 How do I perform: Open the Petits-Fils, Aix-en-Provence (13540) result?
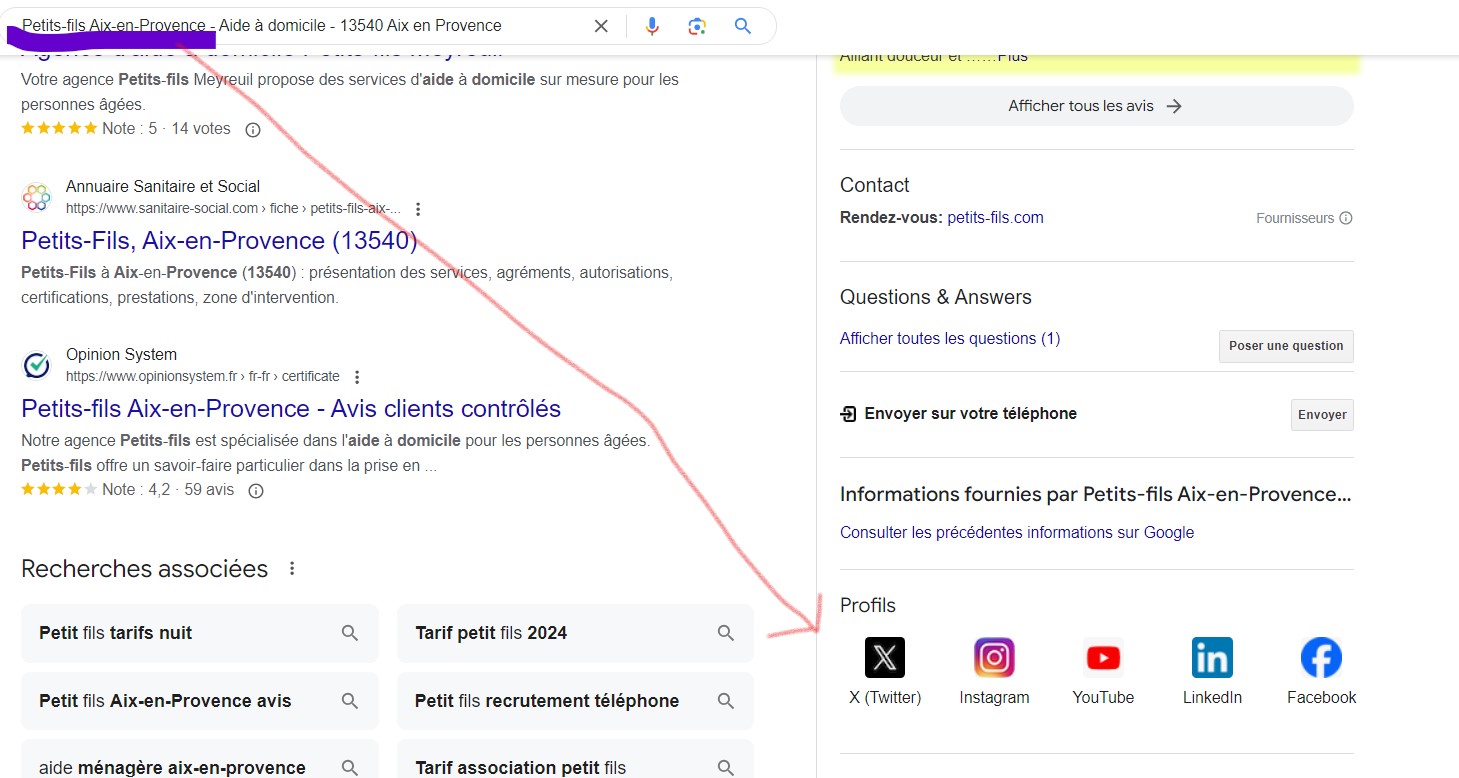click(219, 241)
